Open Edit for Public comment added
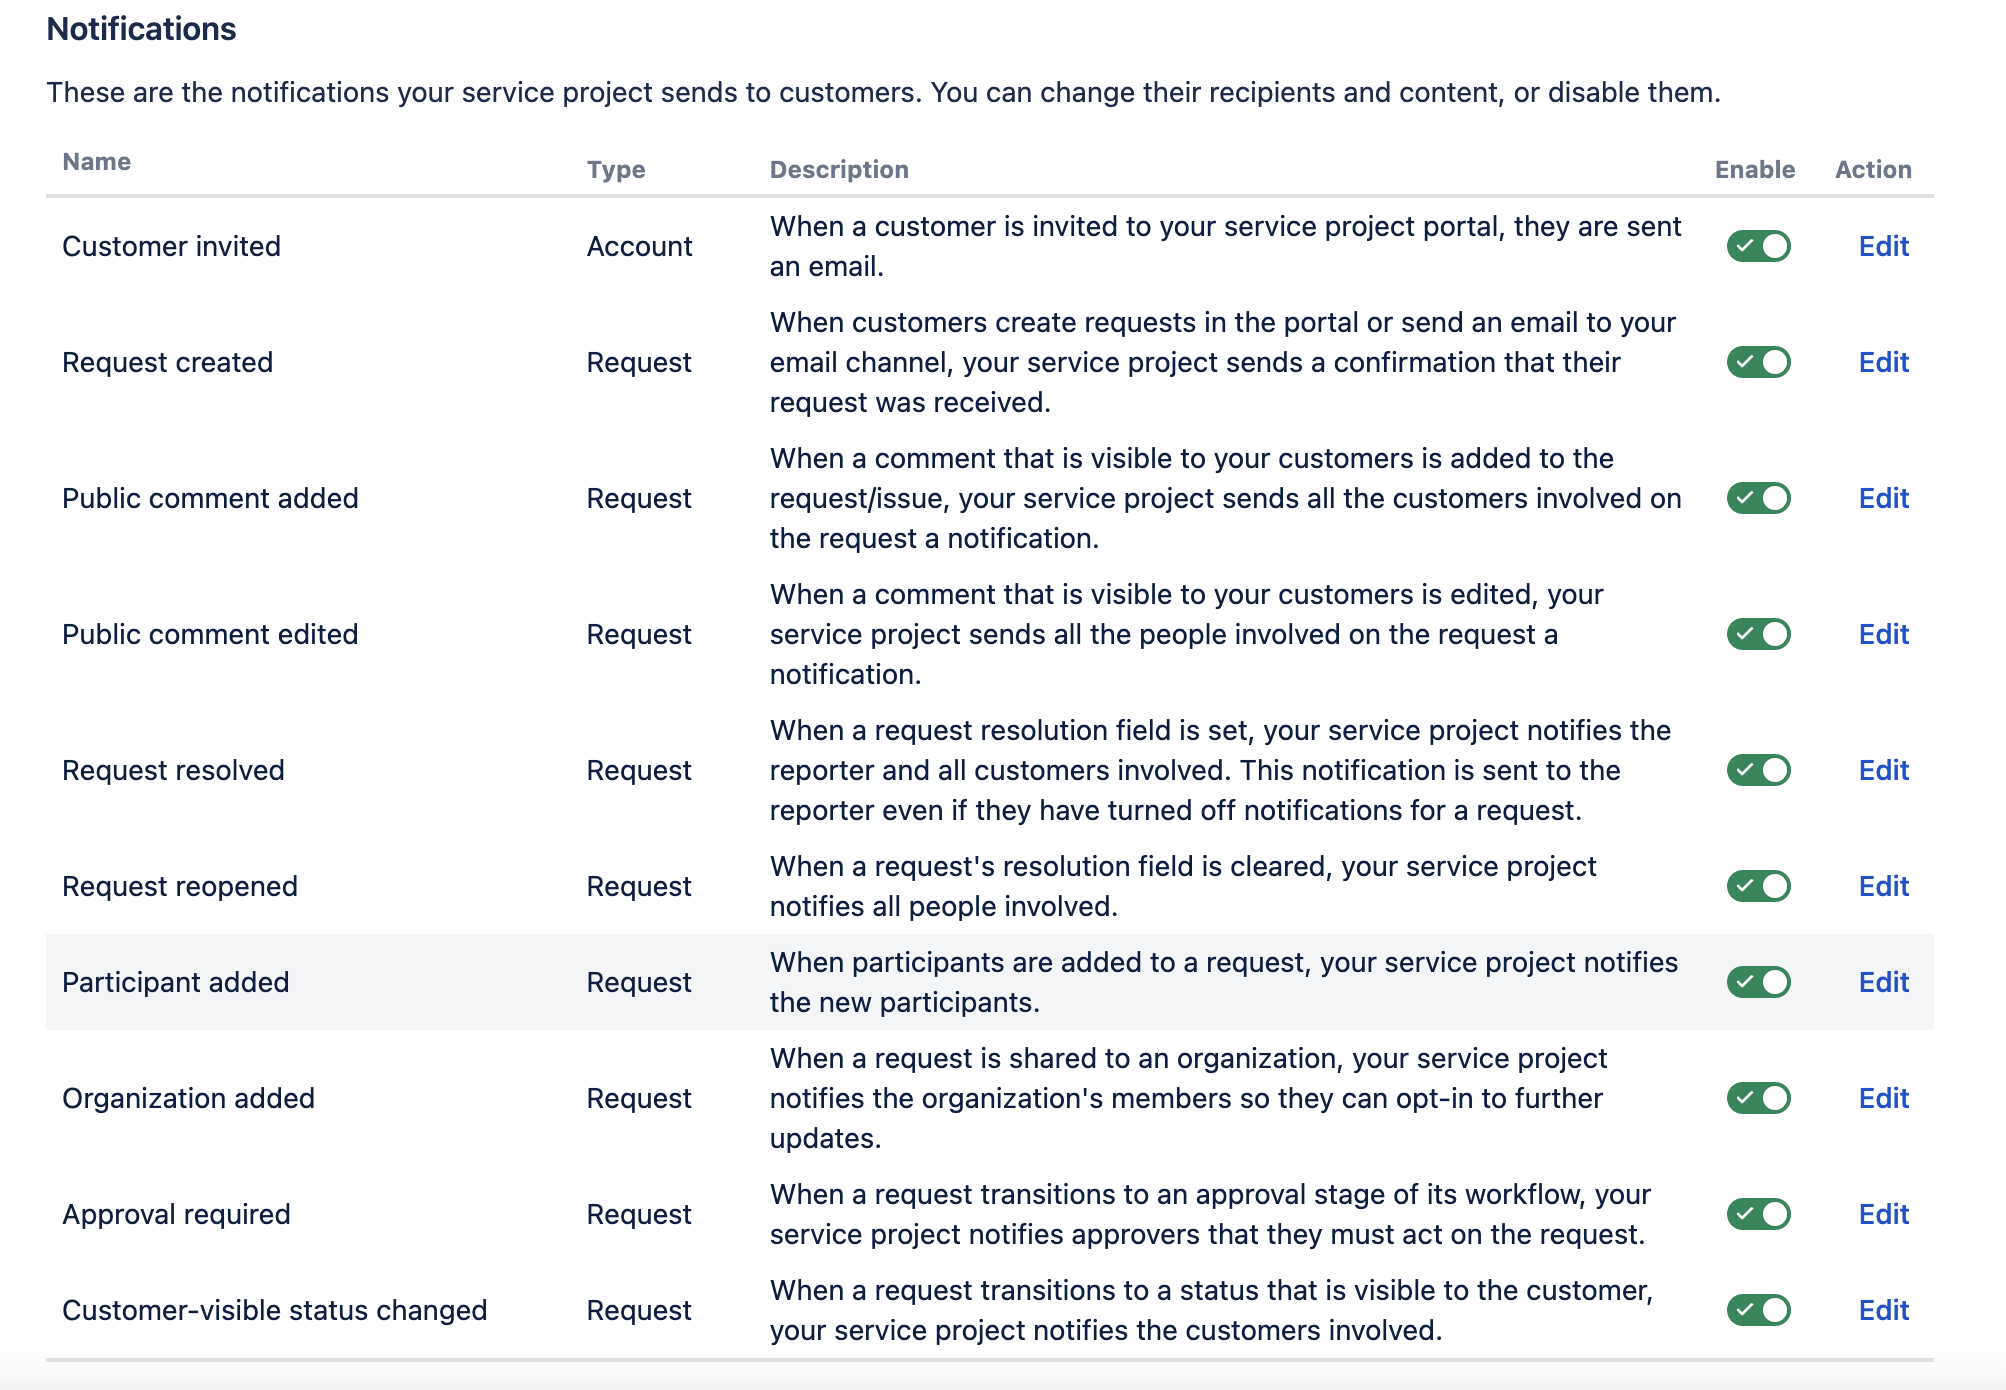 [x=1883, y=498]
